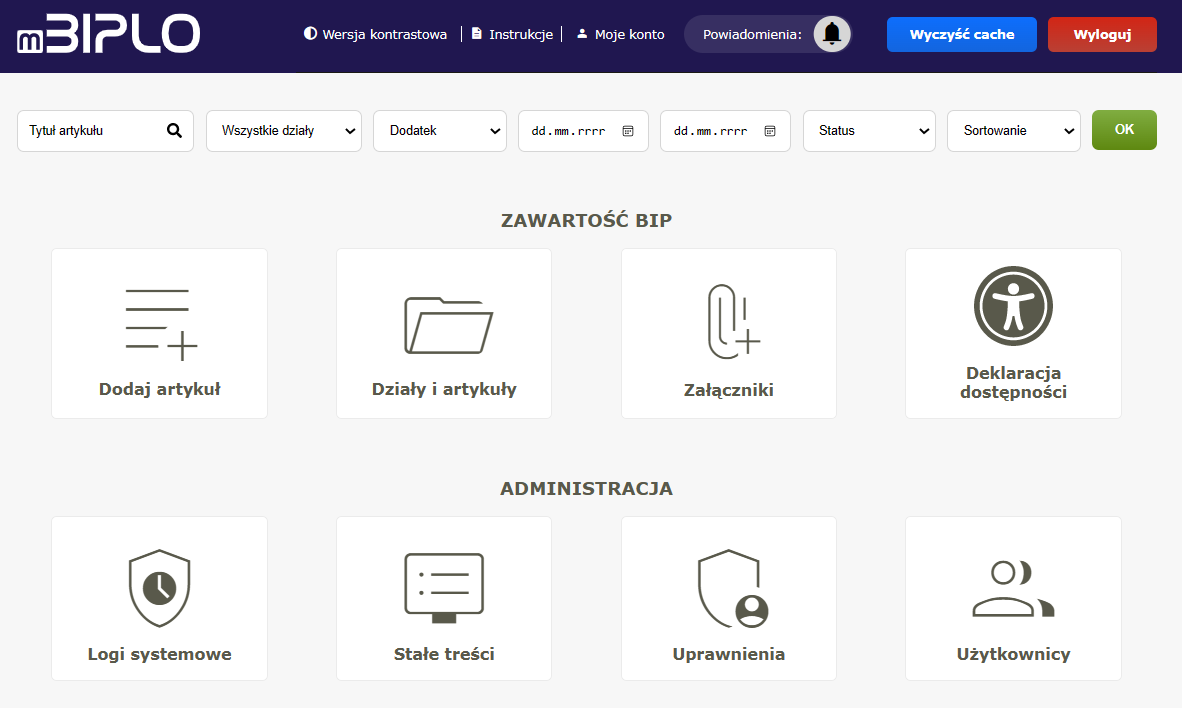Image resolution: width=1182 pixels, height=708 pixels.
Task: Click the Tytuł artykułu search field
Action: pyautogui.click(x=90, y=131)
